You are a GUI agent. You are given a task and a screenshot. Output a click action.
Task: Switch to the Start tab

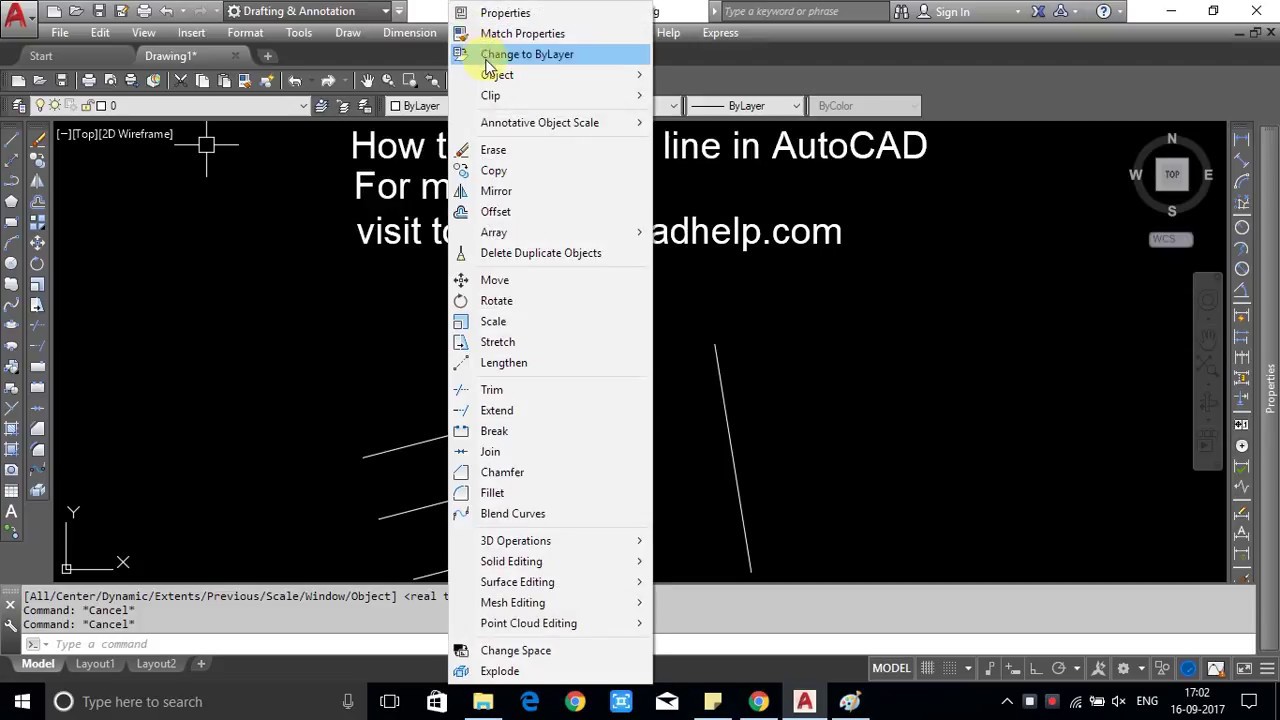click(41, 56)
